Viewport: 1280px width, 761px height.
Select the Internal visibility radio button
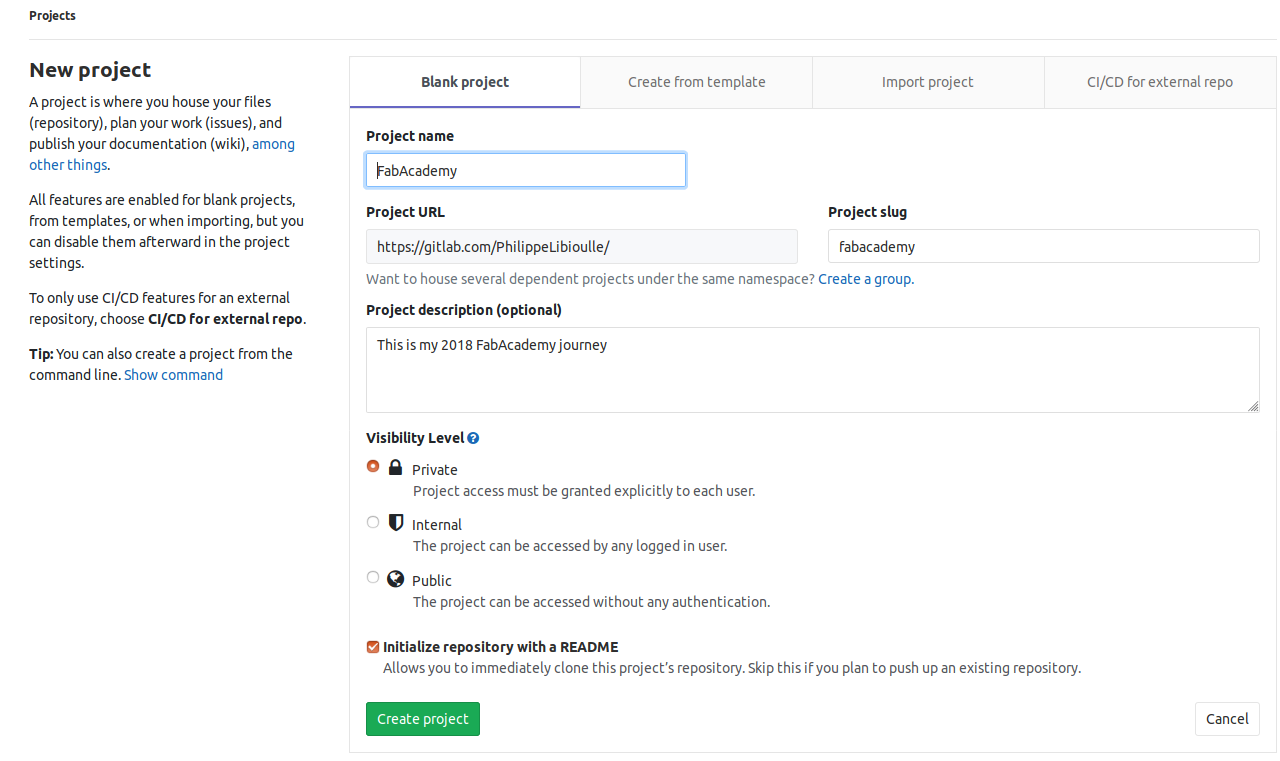[x=373, y=522]
